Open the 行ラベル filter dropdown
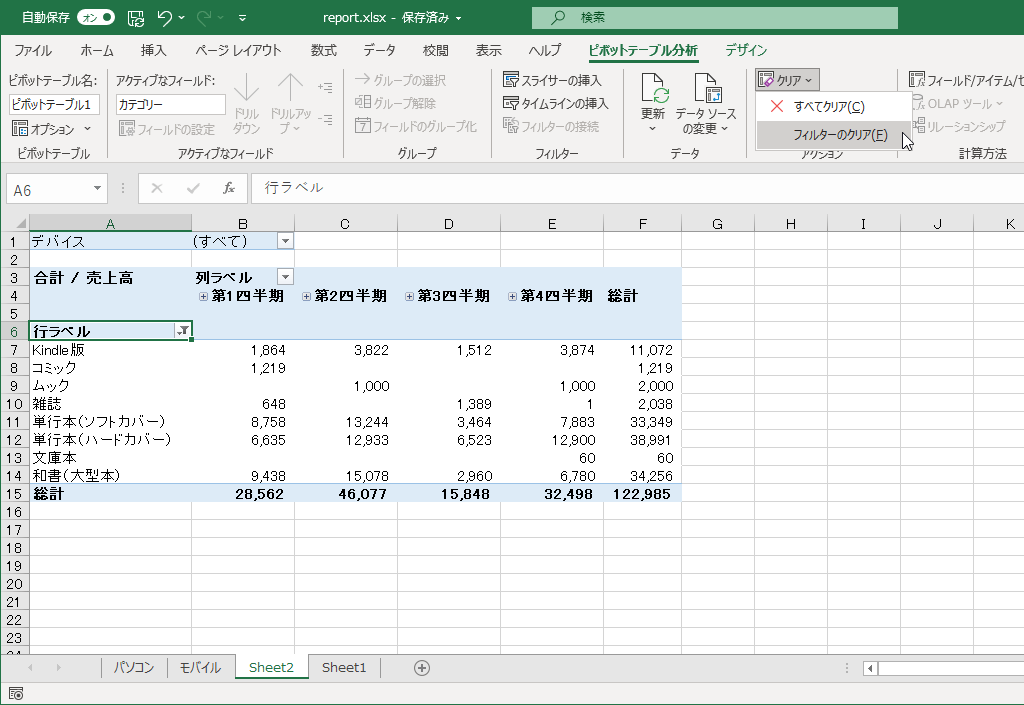The image size is (1024, 705). click(183, 331)
